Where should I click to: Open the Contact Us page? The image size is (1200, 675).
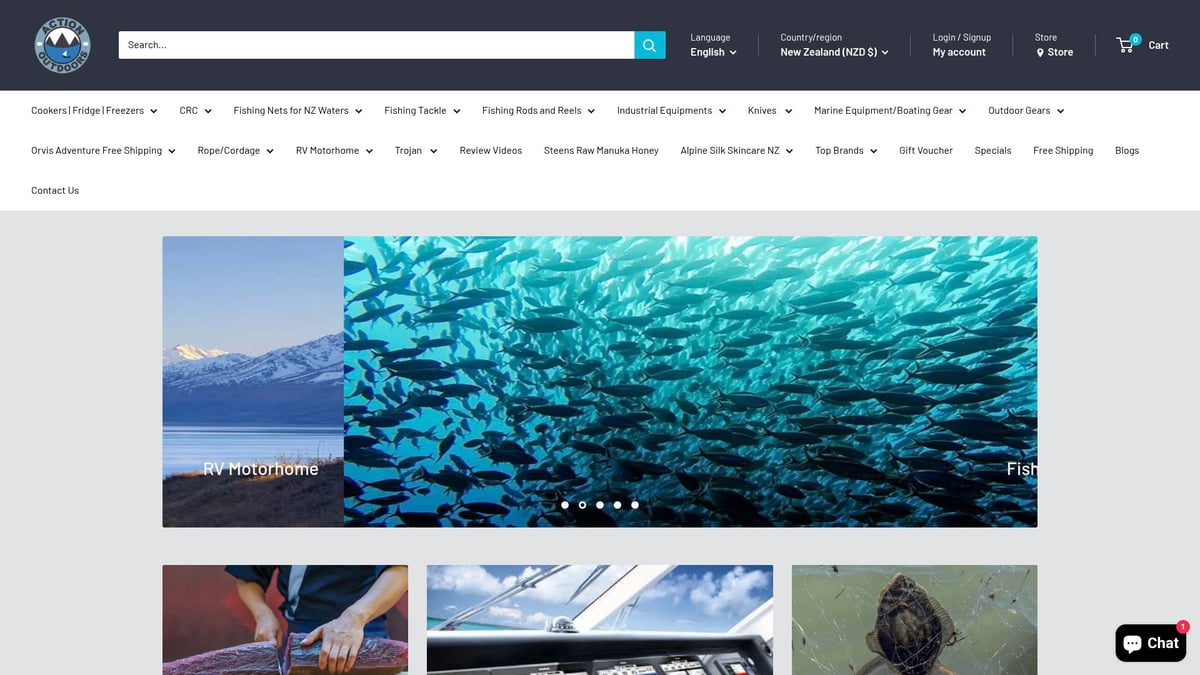[55, 189]
